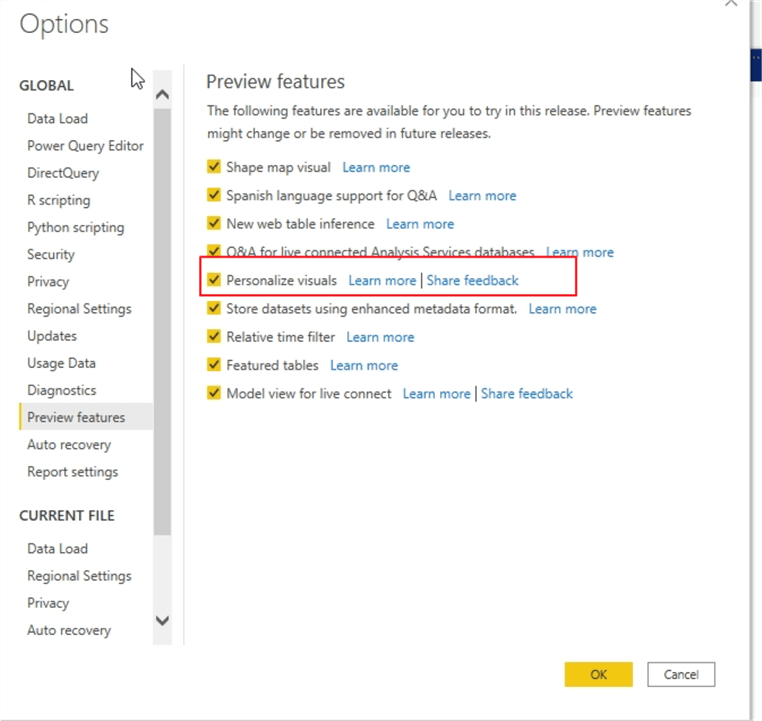The width and height of the screenshot is (762, 721).
Task: Select the Python scripting category
Action: (x=75, y=227)
